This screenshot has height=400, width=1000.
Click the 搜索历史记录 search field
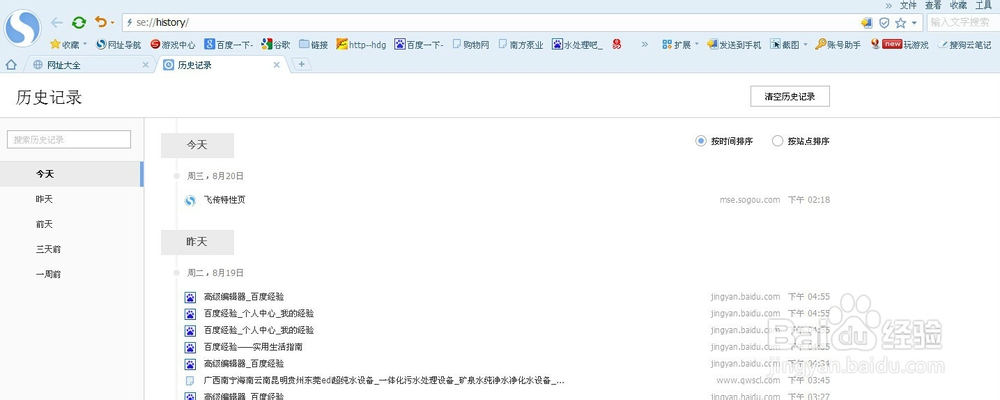point(69,140)
